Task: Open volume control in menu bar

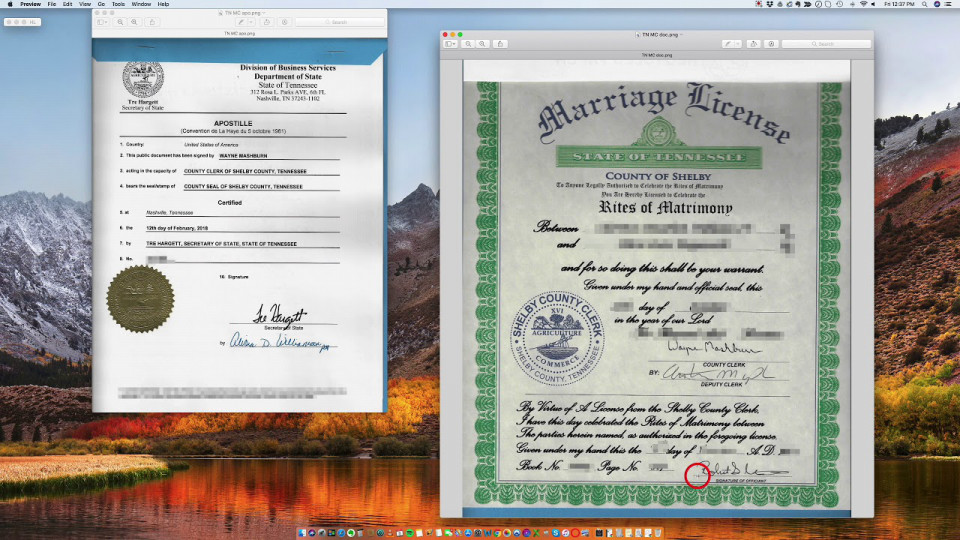Action: click(x=873, y=4)
